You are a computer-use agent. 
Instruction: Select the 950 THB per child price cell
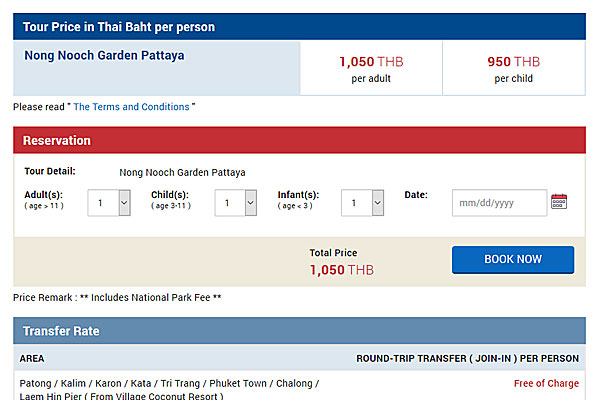click(x=514, y=69)
